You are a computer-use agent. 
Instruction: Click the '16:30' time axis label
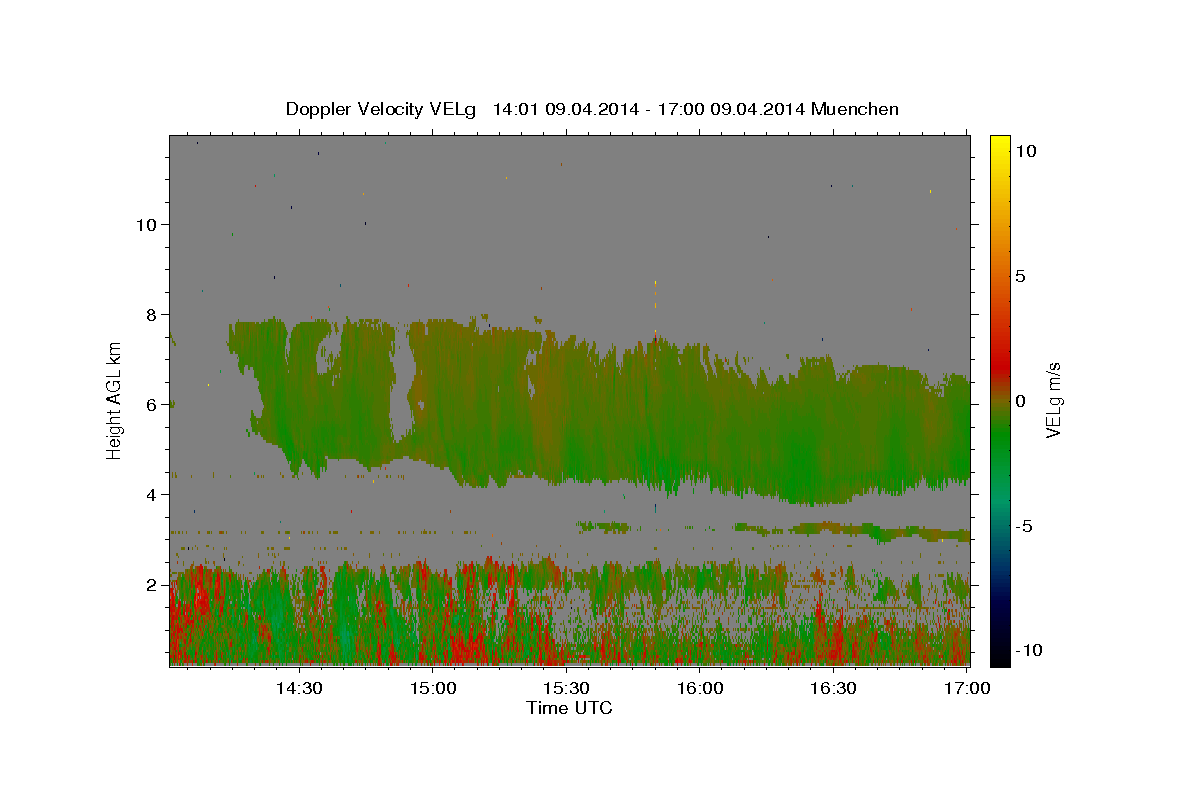(833, 688)
